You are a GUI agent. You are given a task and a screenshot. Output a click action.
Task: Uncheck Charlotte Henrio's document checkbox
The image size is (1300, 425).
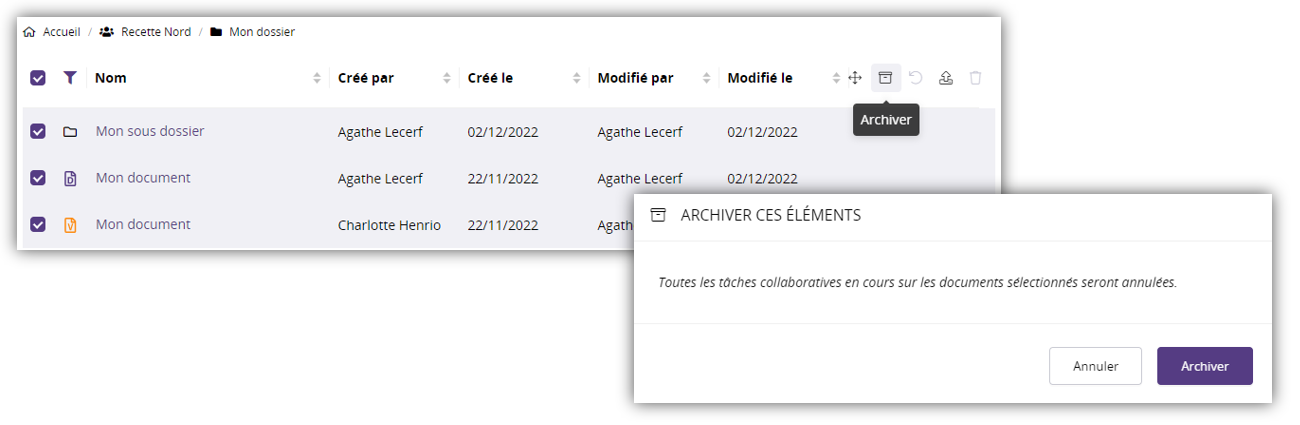[x=38, y=225]
